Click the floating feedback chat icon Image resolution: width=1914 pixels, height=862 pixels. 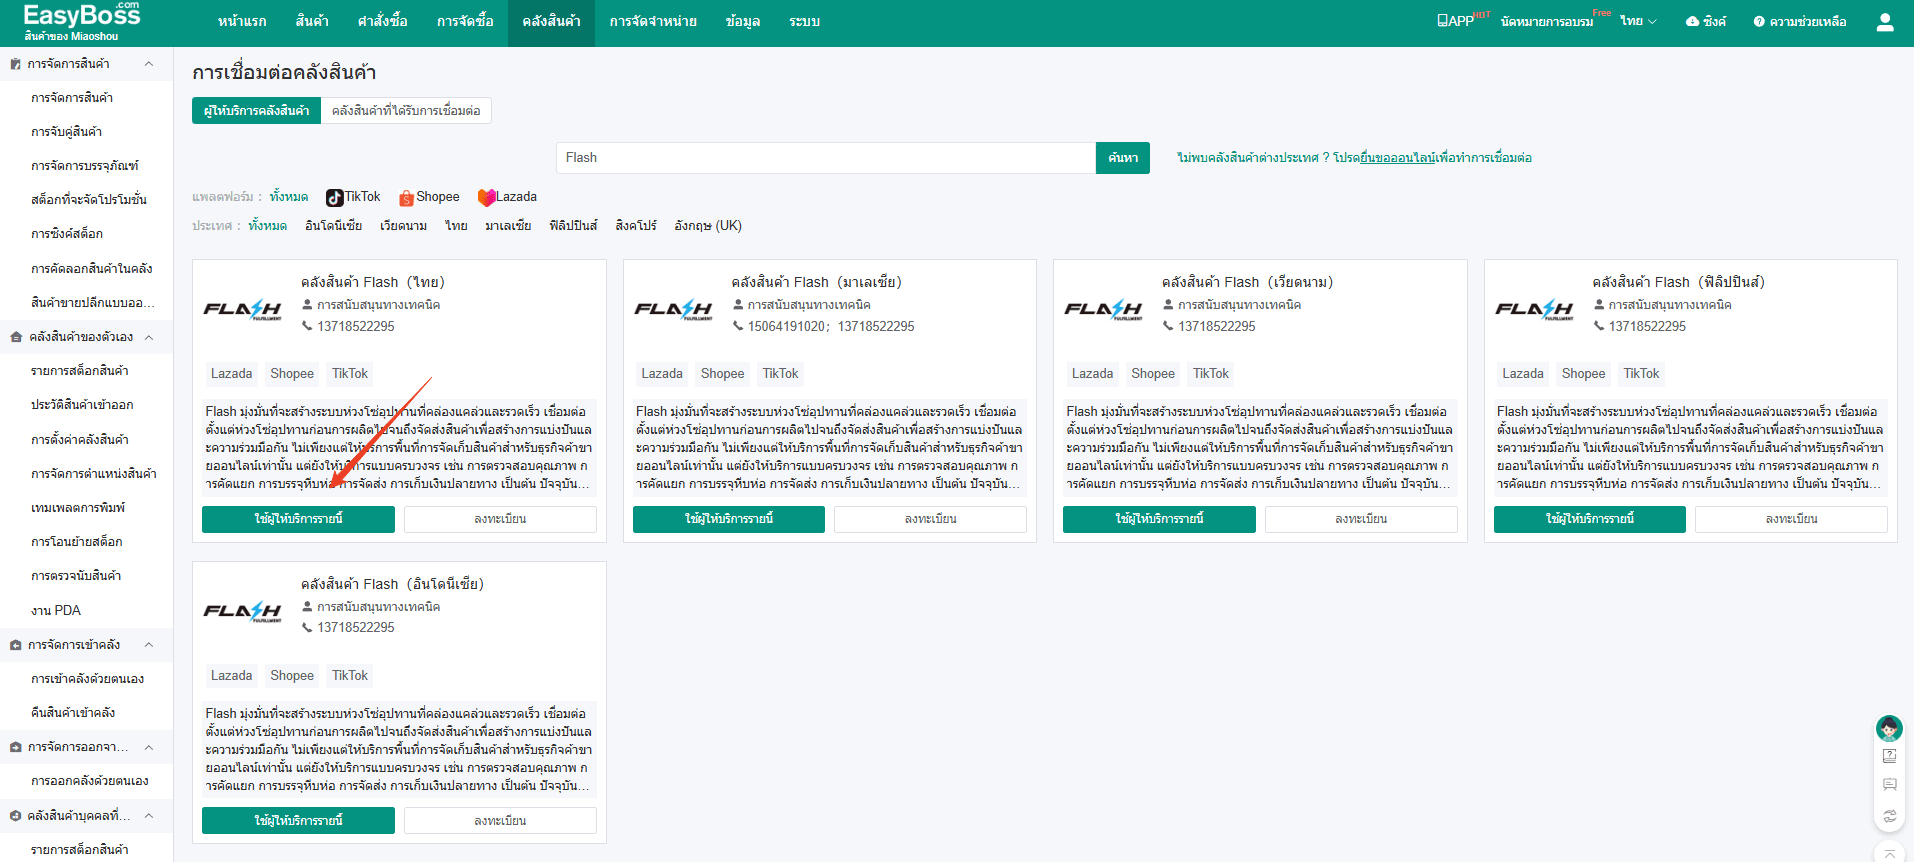[x=1890, y=785]
